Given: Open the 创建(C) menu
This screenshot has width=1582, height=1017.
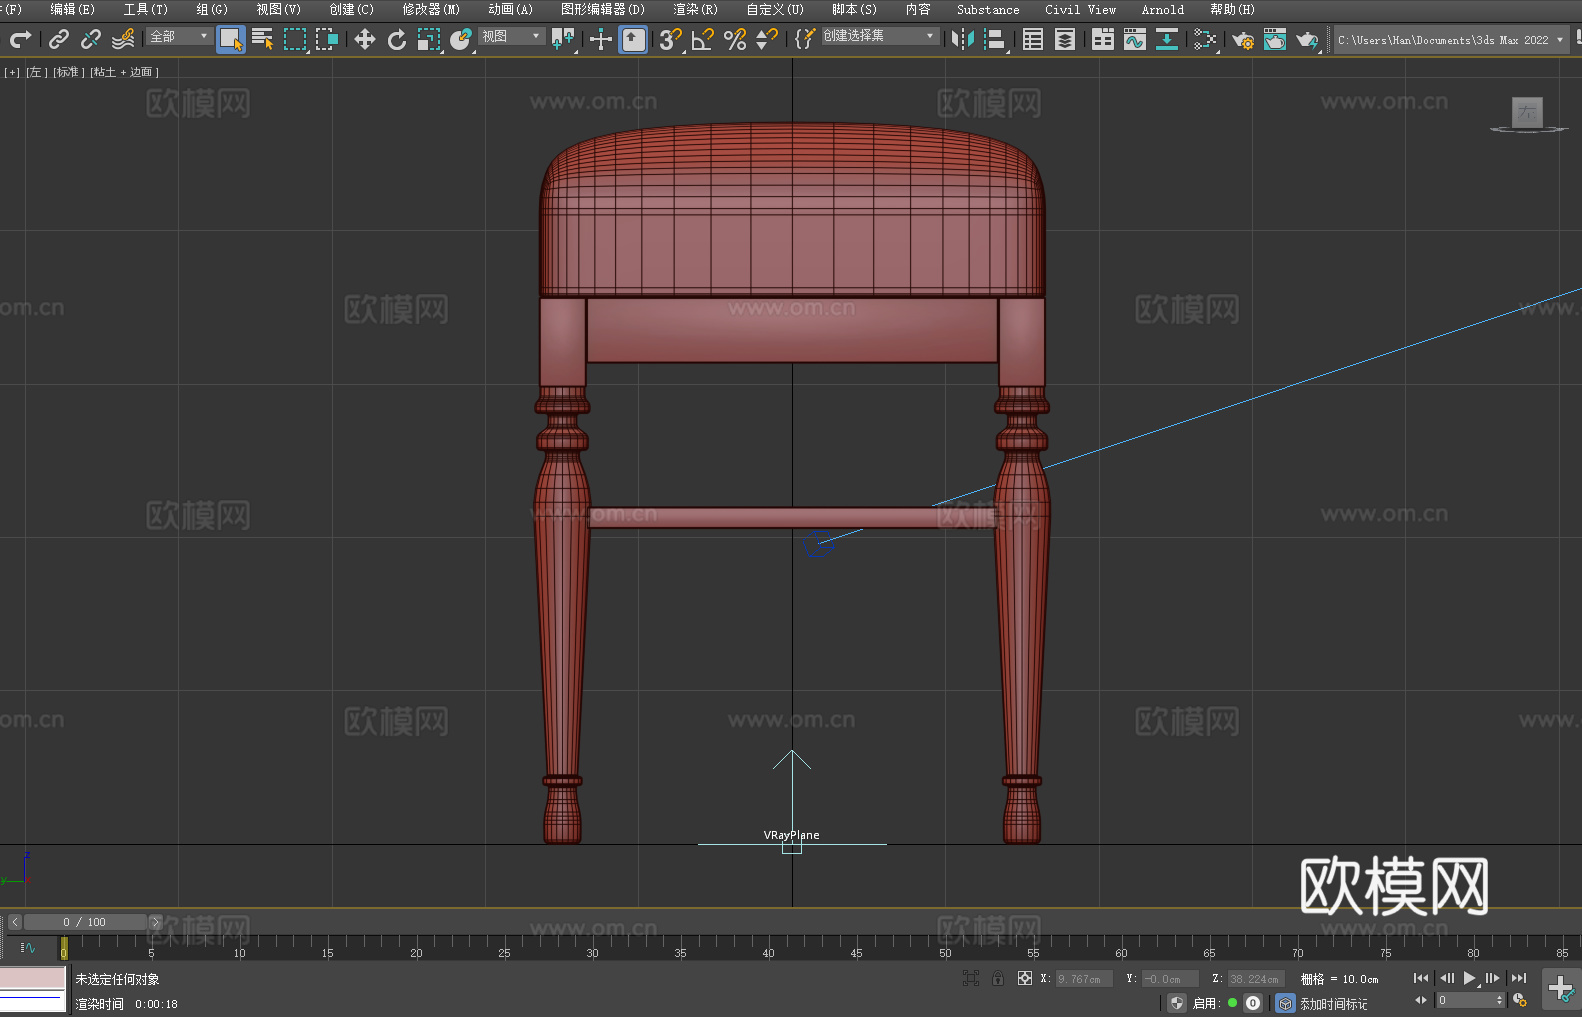Looking at the screenshot, I should [352, 9].
